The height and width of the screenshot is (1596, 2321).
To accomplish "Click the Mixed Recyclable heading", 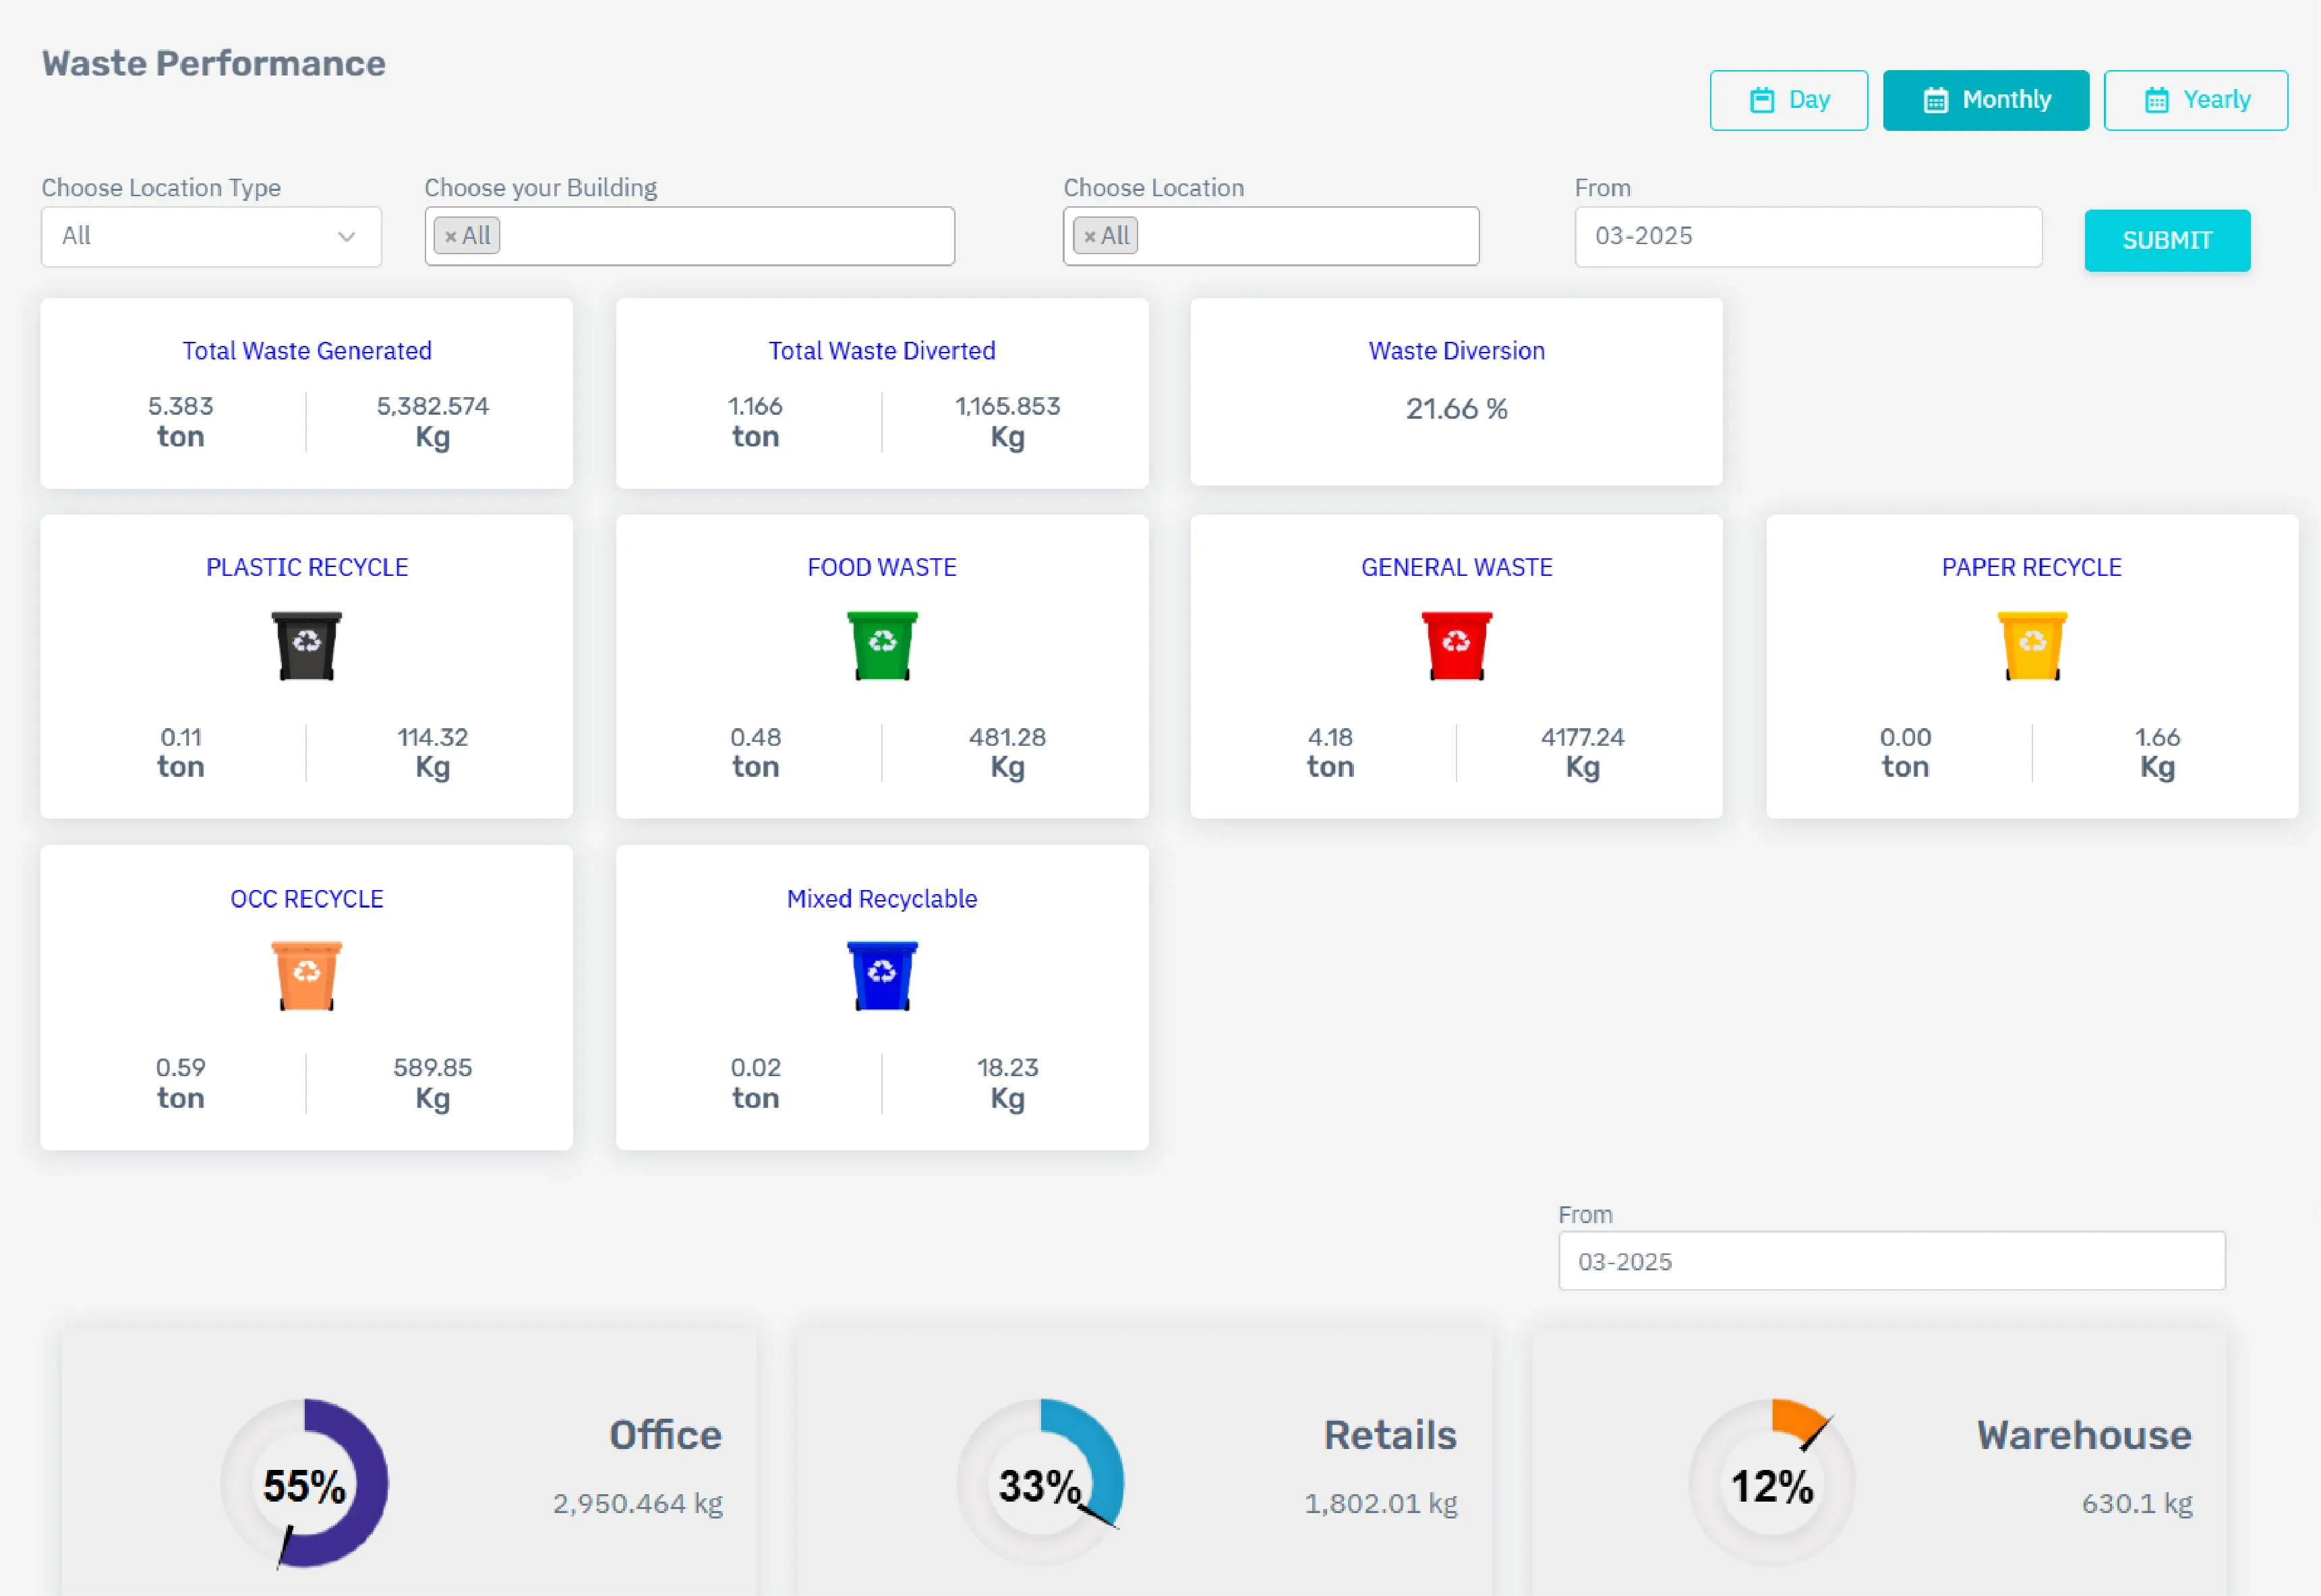I will 882,898.
